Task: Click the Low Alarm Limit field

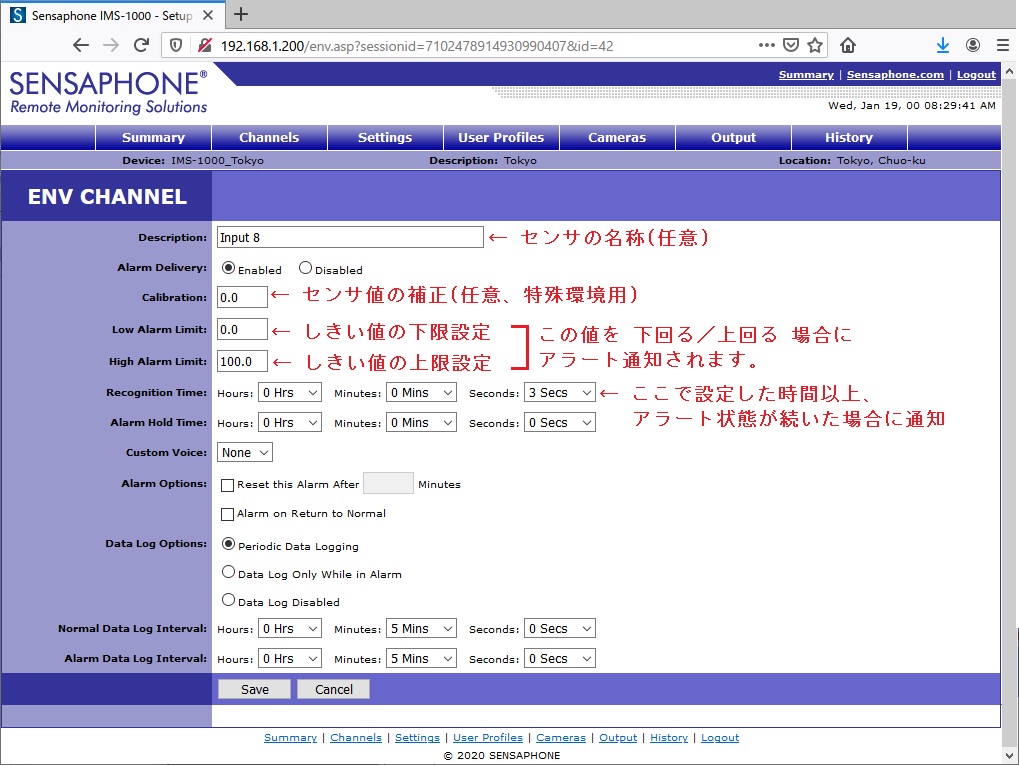Action: pos(242,329)
